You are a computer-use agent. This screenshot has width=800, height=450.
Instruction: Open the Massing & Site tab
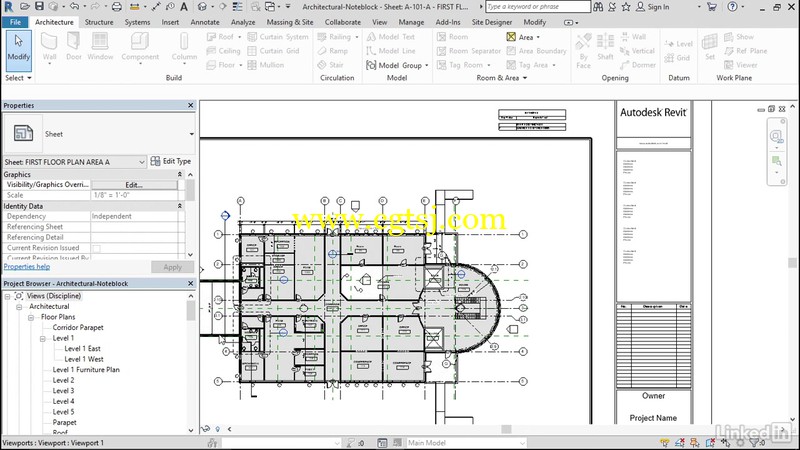pos(290,22)
